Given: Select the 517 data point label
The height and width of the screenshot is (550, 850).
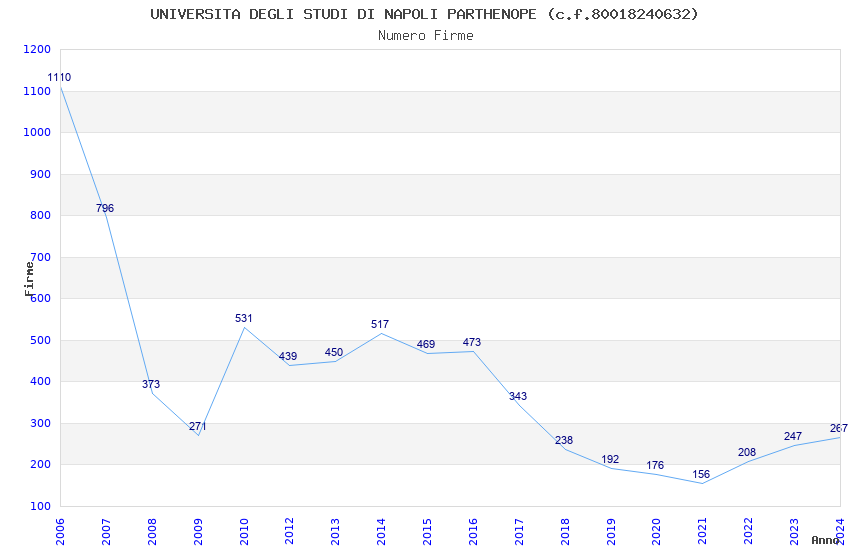Looking at the screenshot, I should (x=380, y=324).
